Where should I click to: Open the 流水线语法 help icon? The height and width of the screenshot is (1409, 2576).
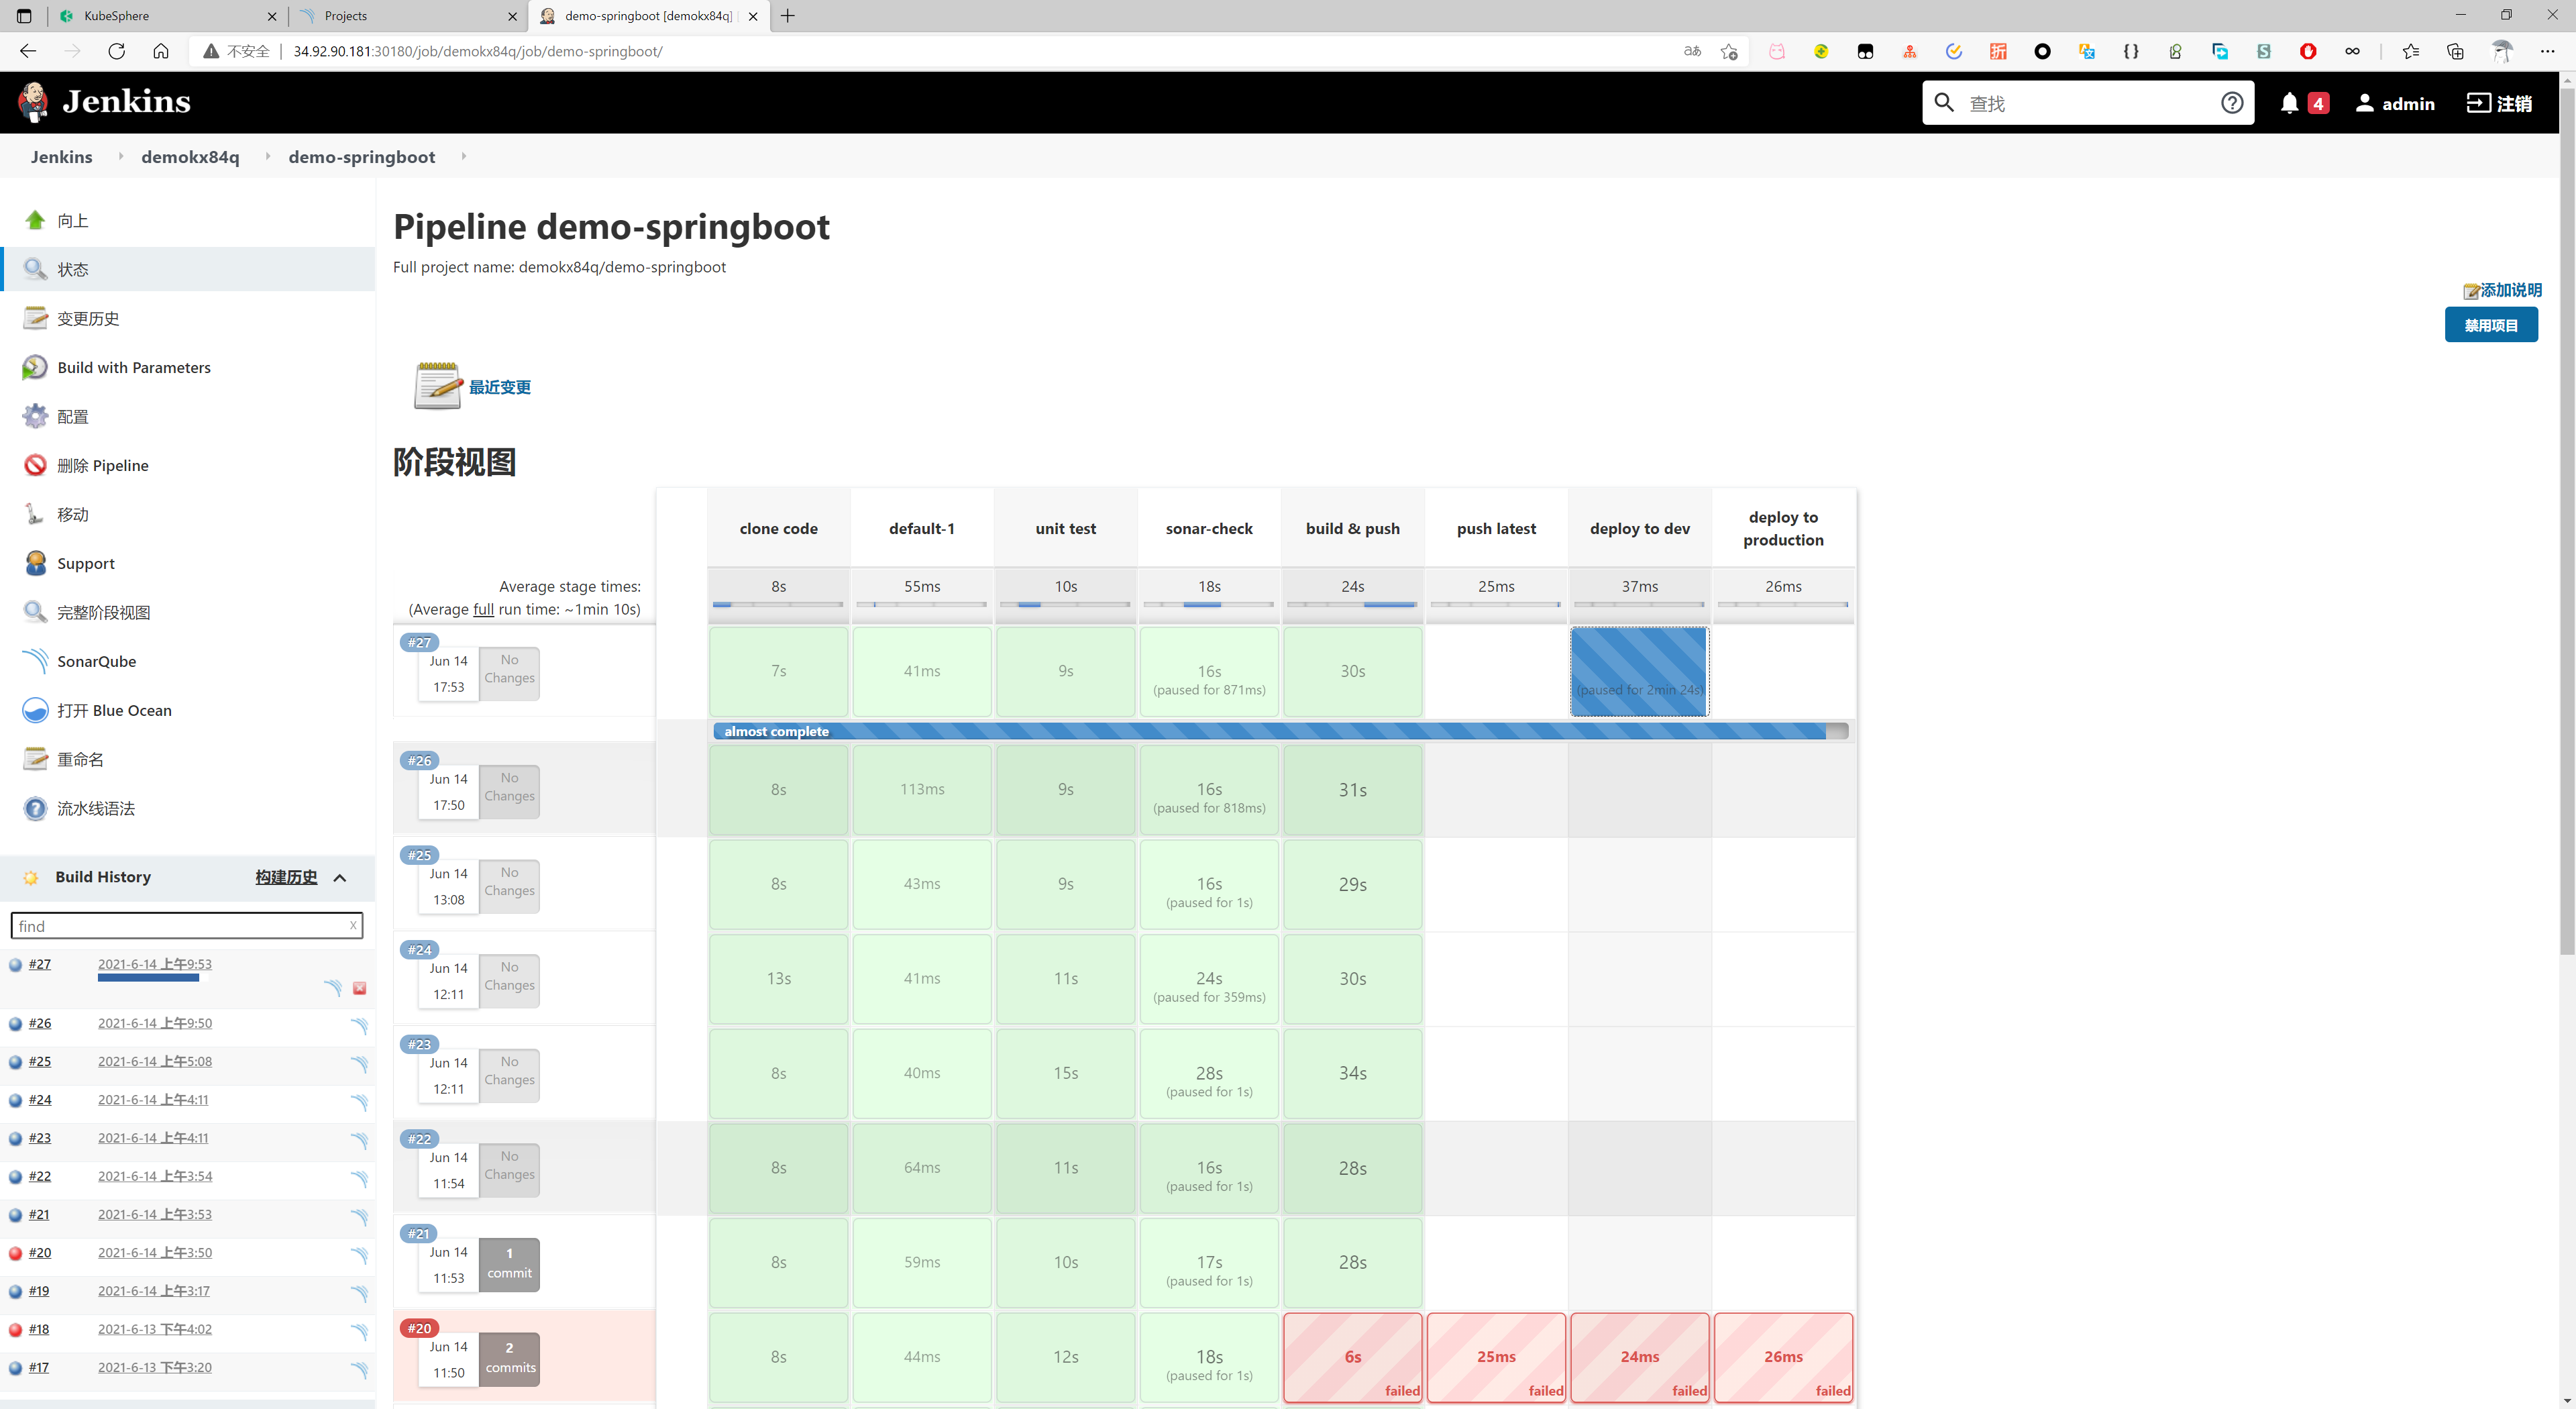point(35,808)
